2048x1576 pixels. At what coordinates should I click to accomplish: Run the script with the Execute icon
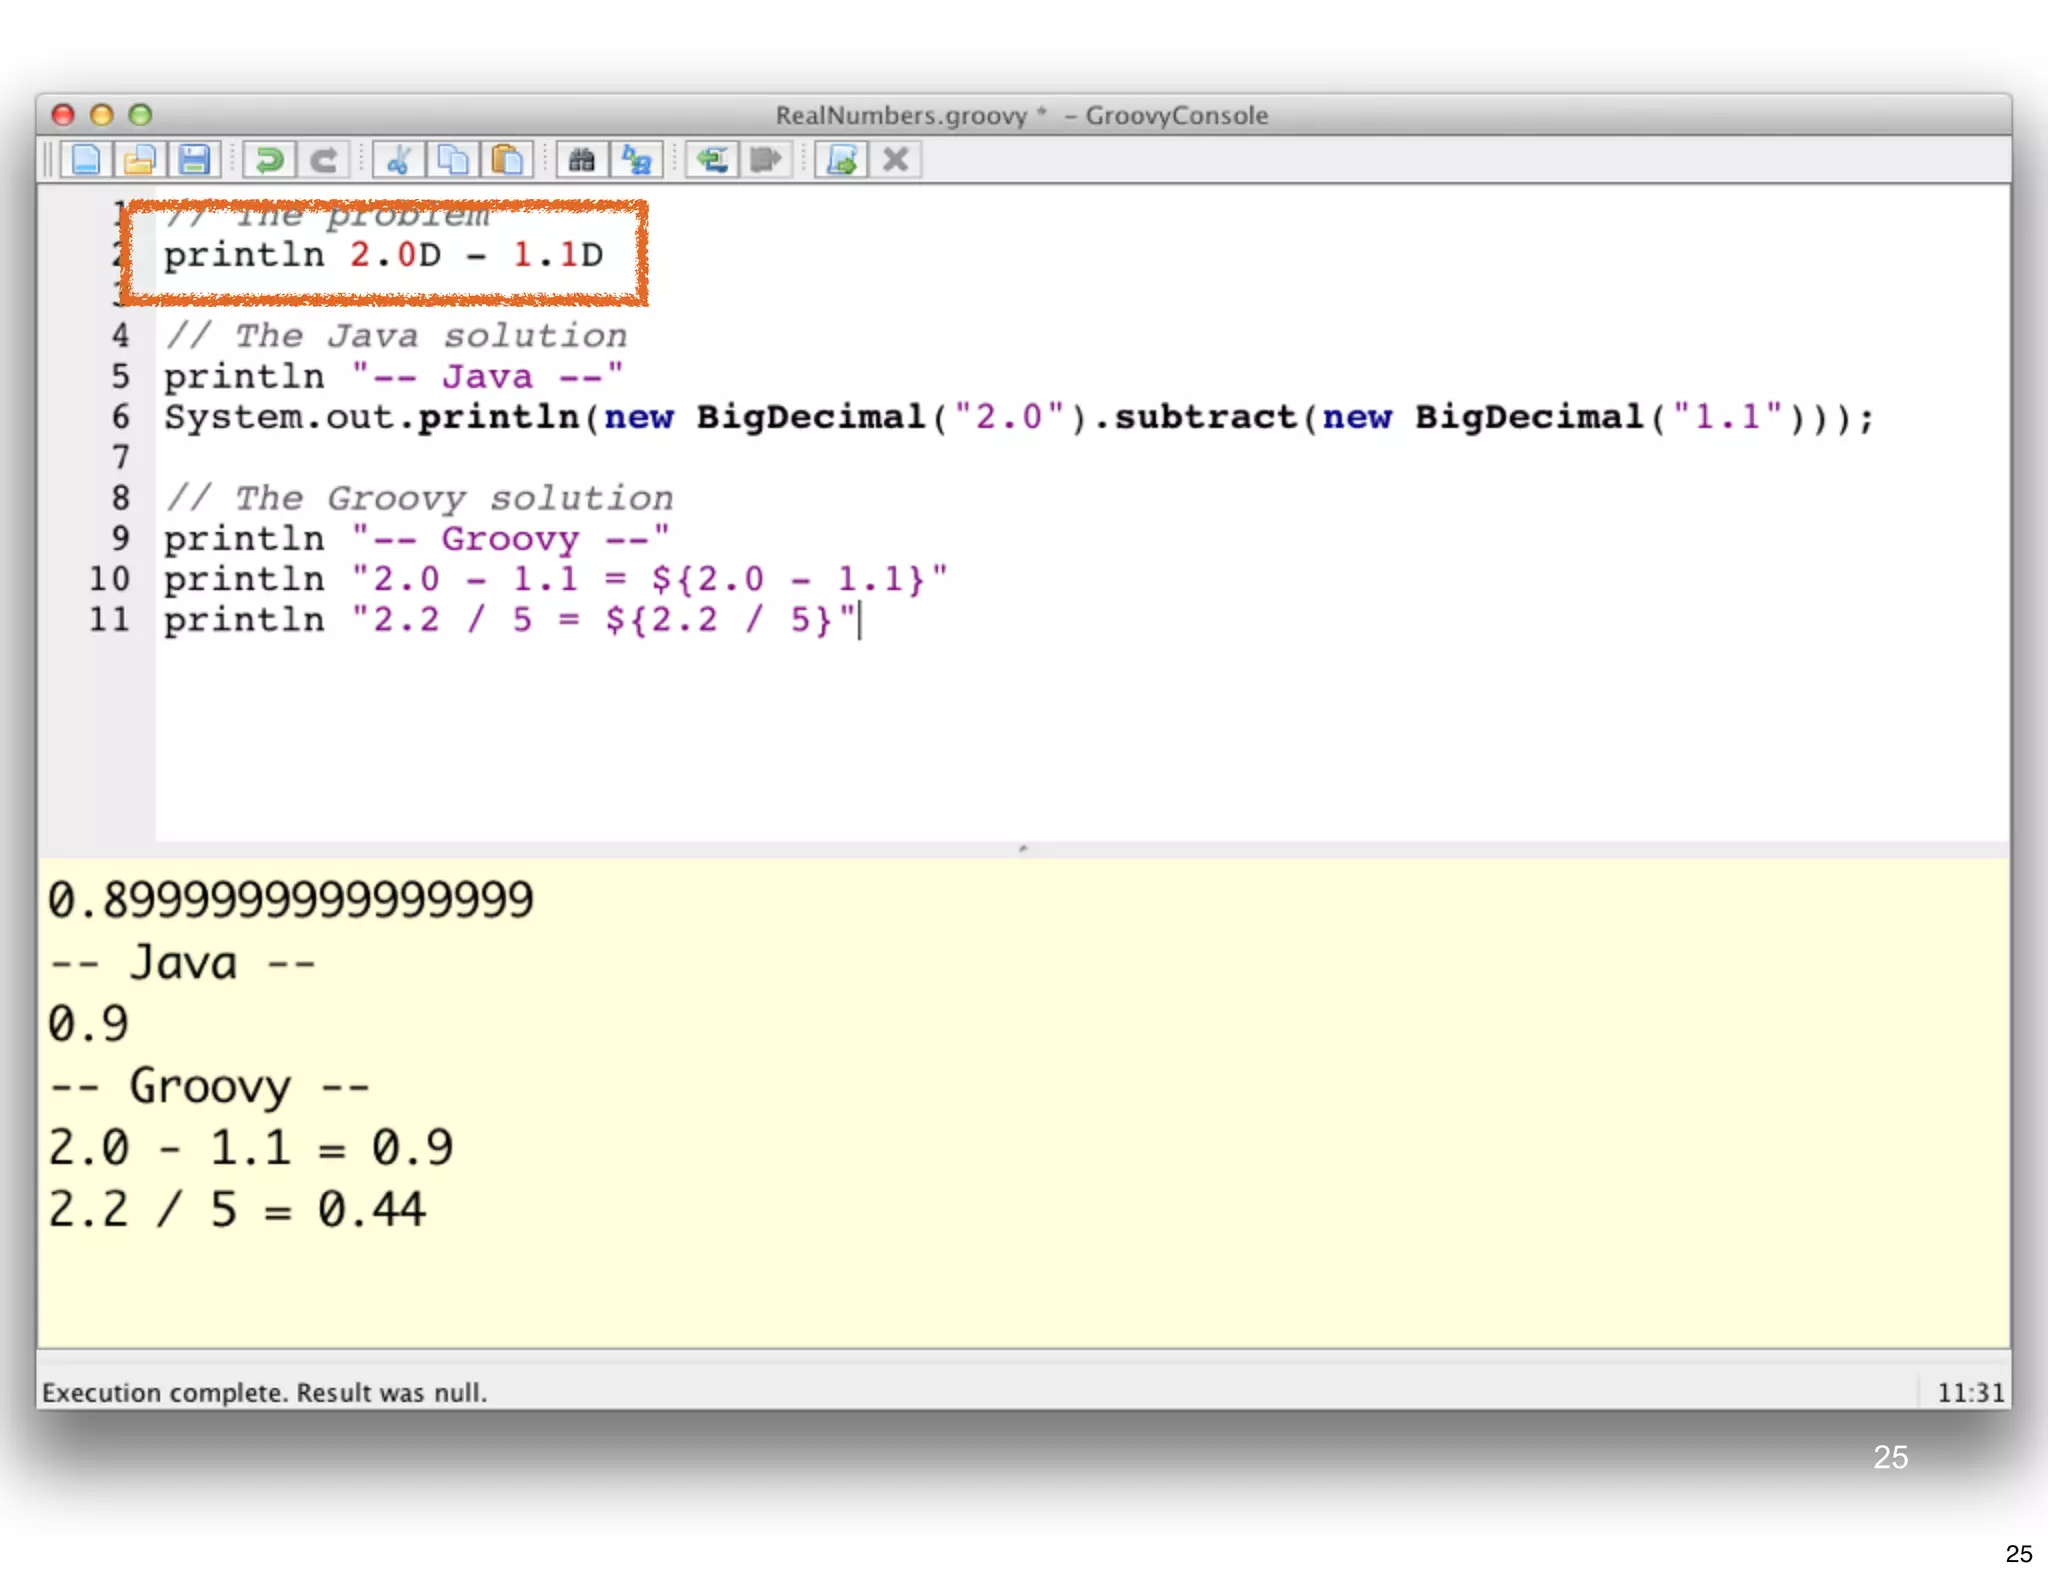(x=842, y=160)
